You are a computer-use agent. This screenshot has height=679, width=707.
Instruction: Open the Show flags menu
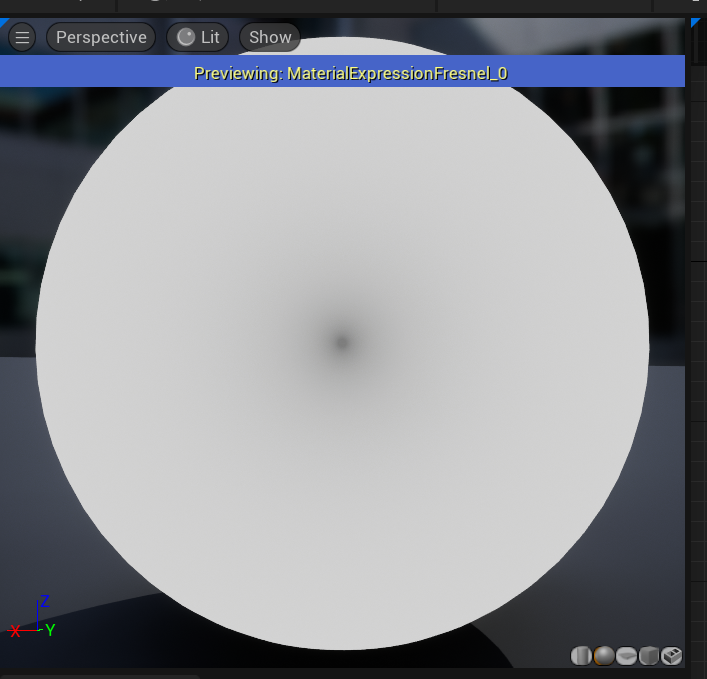point(270,37)
